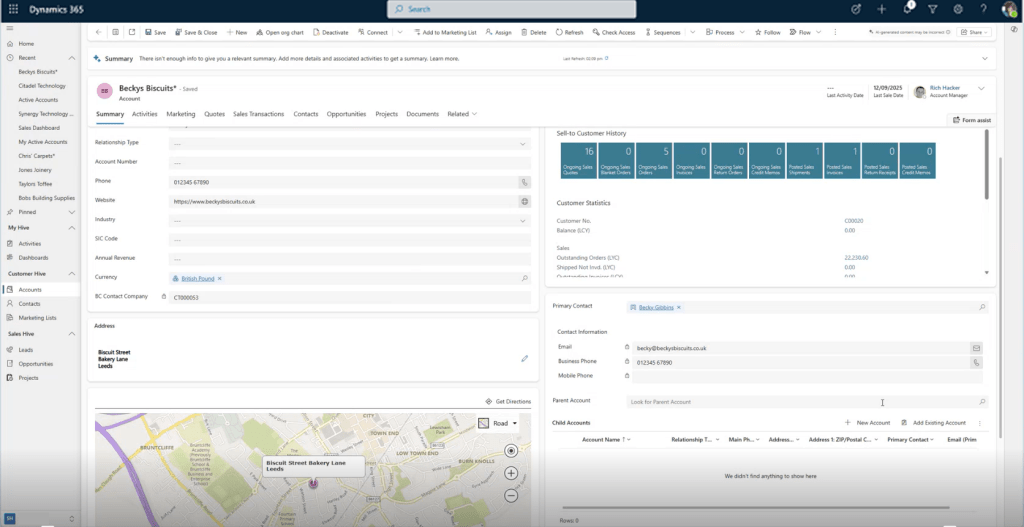Click Check Access in command bar
The image size is (1024, 527).
614,32
